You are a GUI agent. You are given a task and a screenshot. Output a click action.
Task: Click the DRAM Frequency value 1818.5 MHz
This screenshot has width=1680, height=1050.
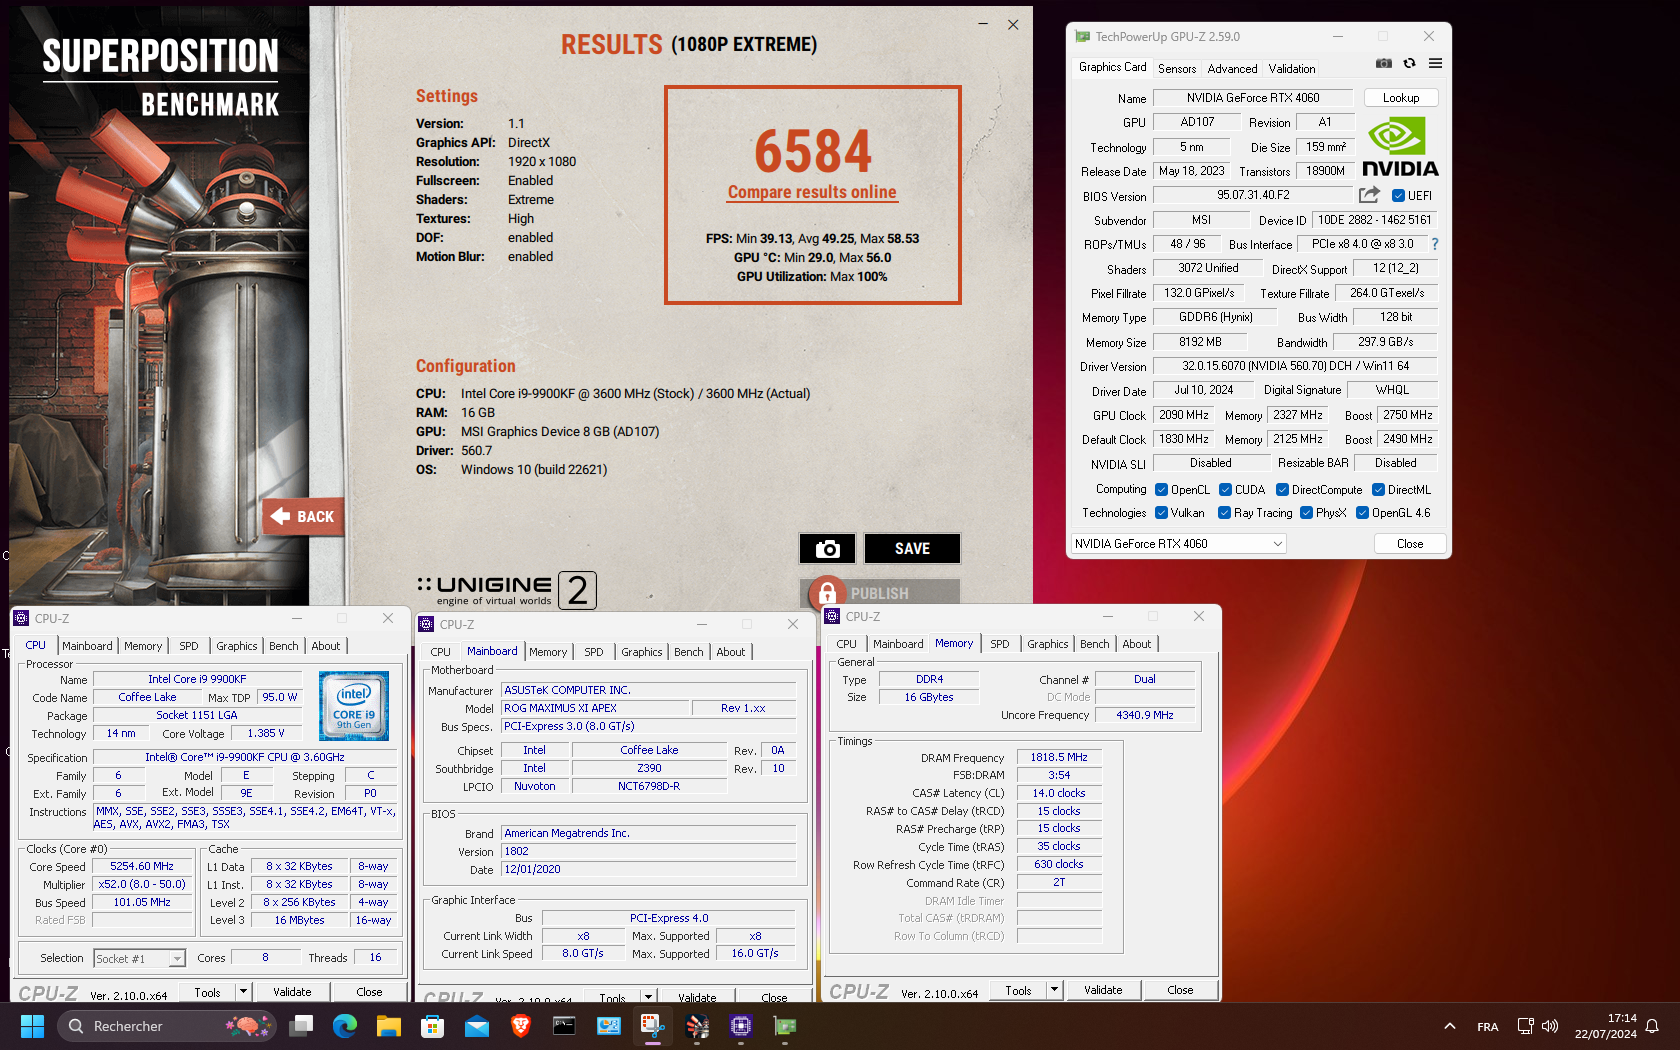point(1059,758)
